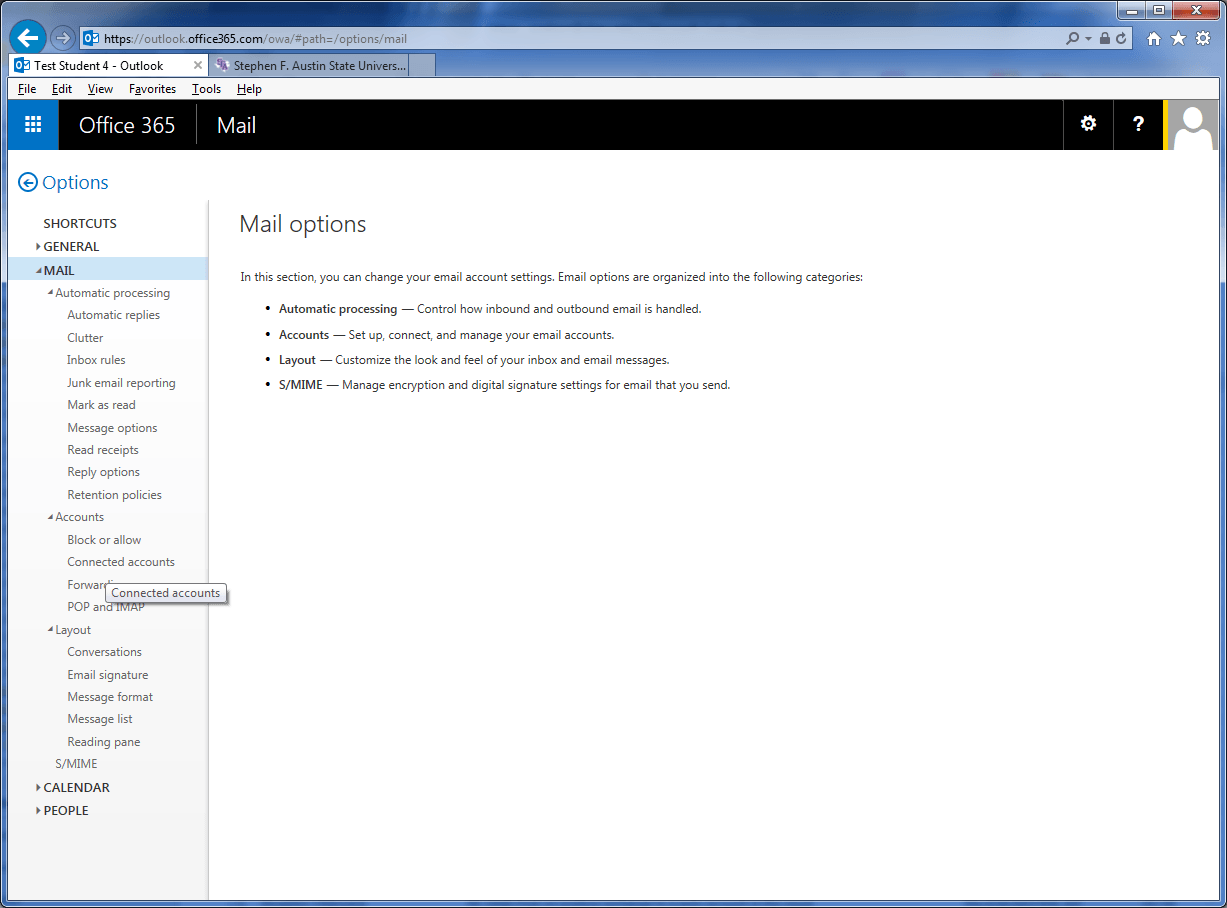Click the browser back navigation button

coord(28,38)
